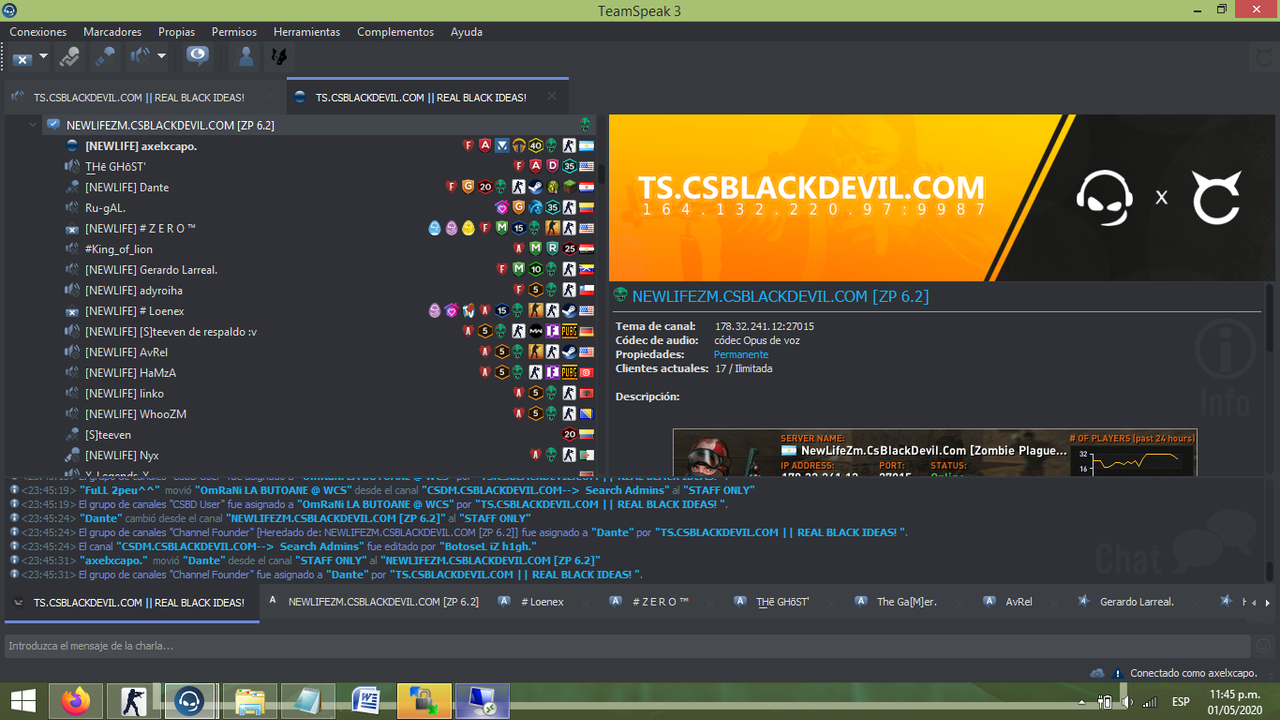Select user [NEWLIFE] # Loenex
1280x720 pixels.
coord(135,311)
